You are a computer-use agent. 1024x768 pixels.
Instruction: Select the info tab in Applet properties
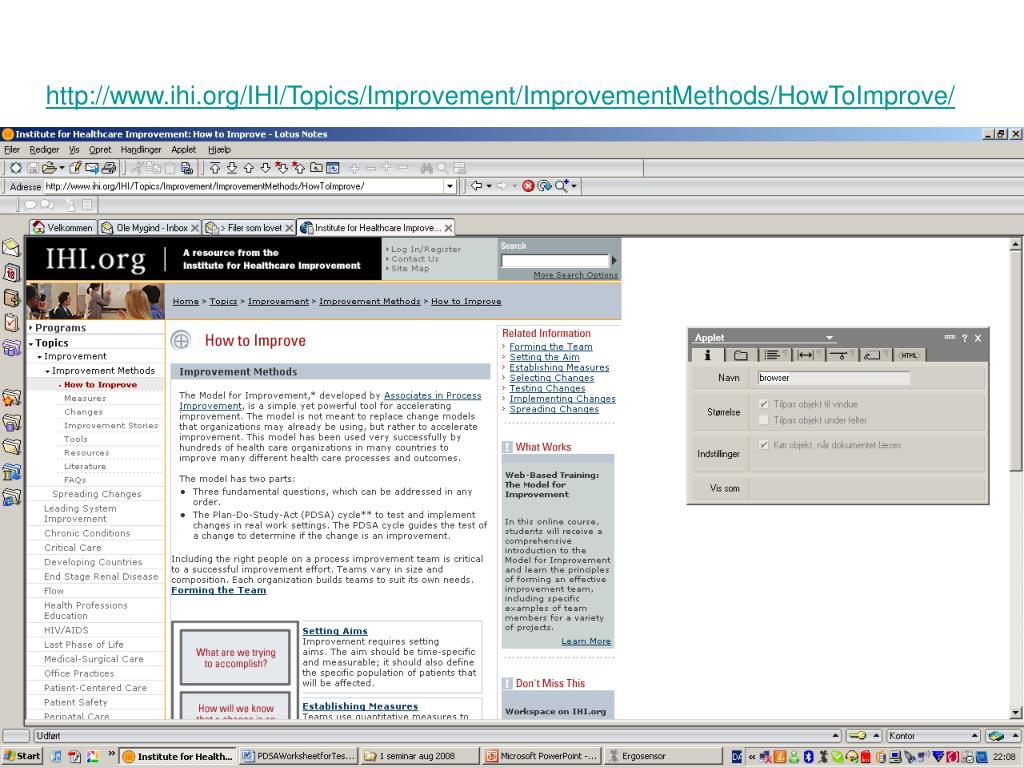point(707,355)
